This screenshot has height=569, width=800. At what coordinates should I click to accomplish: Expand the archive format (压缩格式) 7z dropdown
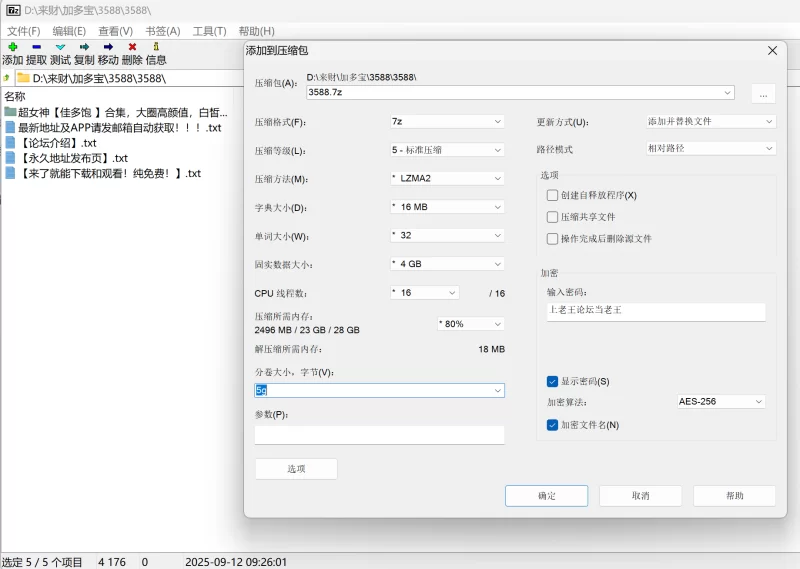(x=446, y=122)
